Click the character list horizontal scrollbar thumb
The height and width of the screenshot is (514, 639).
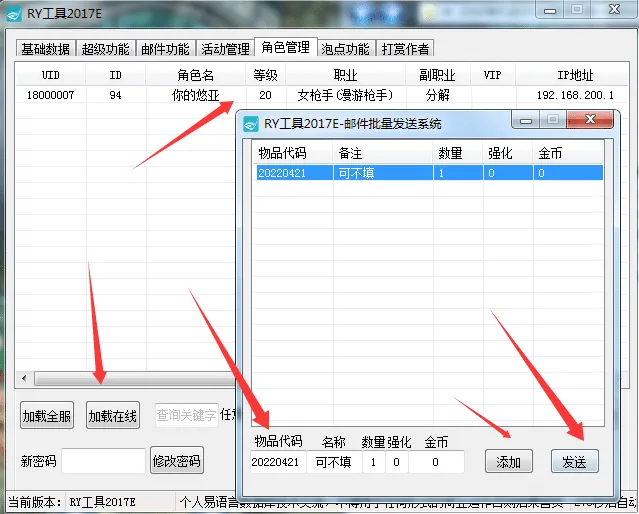pyautogui.click(x=135, y=379)
